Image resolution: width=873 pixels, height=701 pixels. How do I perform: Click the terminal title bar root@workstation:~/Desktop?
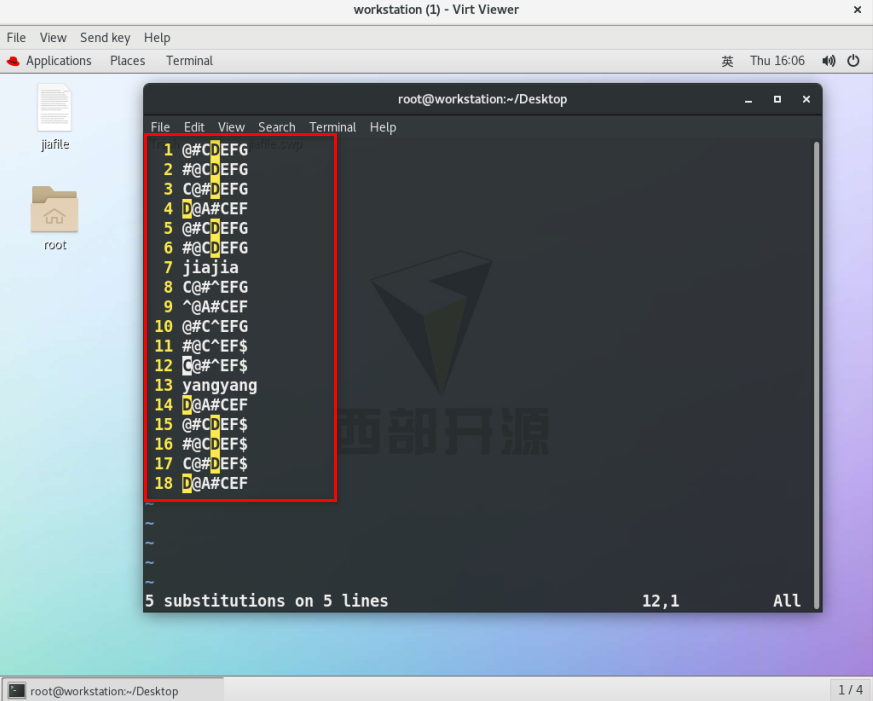[x=482, y=99]
